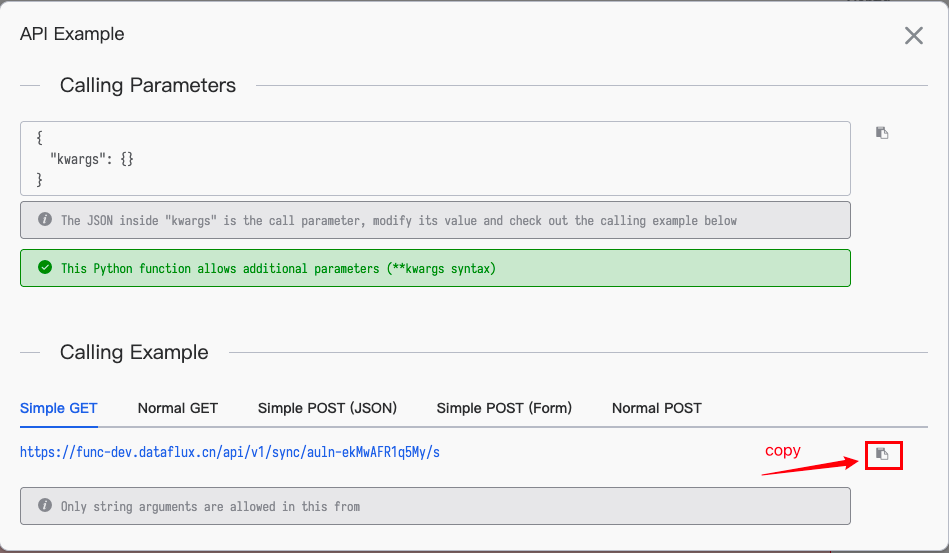Click the Calling Example section heading
Viewport: 949px width, 553px height.
tap(134, 352)
